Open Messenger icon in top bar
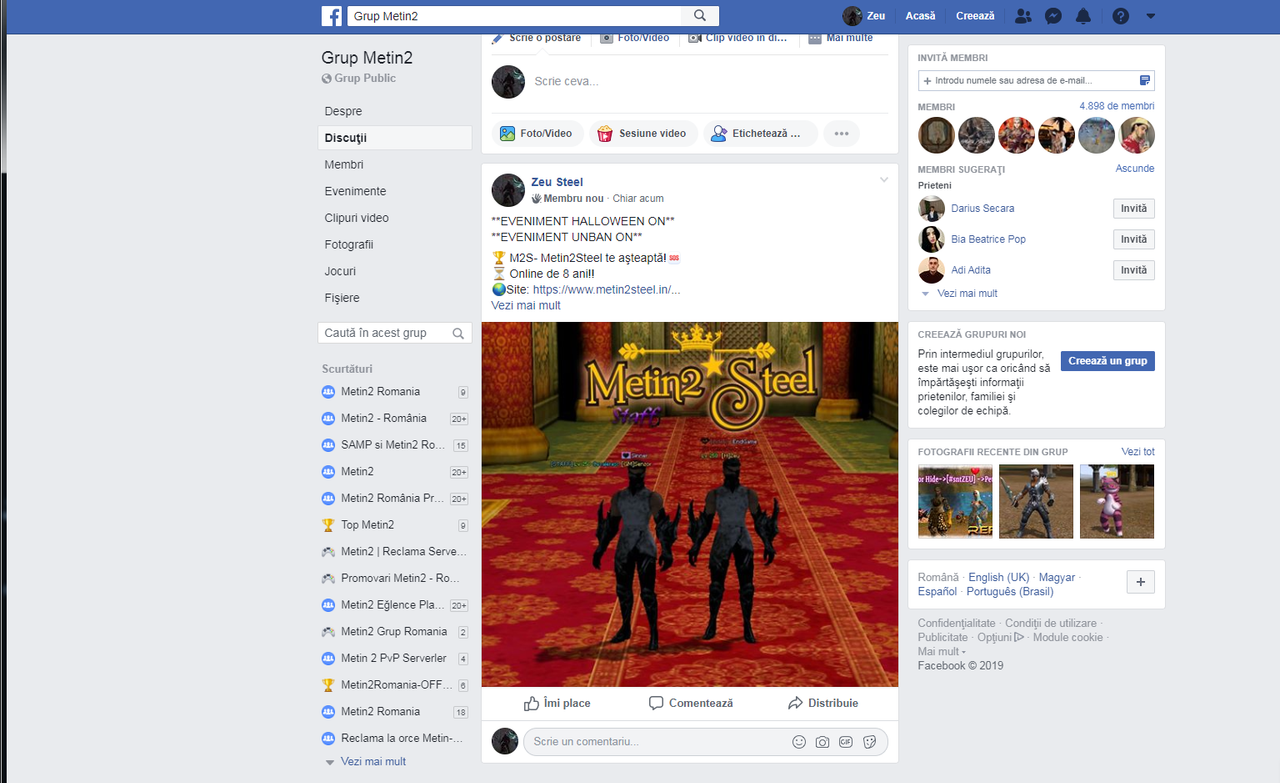 (1053, 16)
